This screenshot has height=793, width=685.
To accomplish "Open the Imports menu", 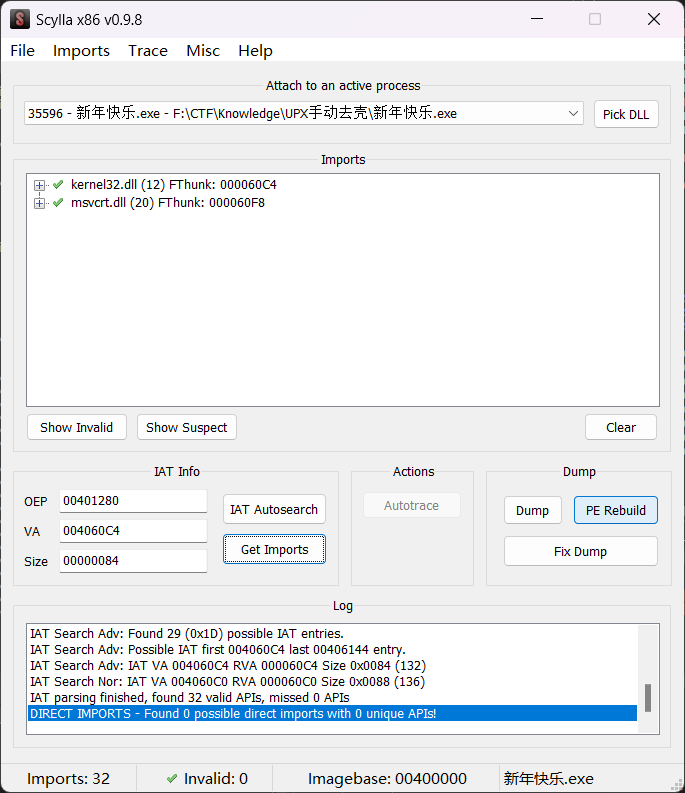I will point(81,51).
